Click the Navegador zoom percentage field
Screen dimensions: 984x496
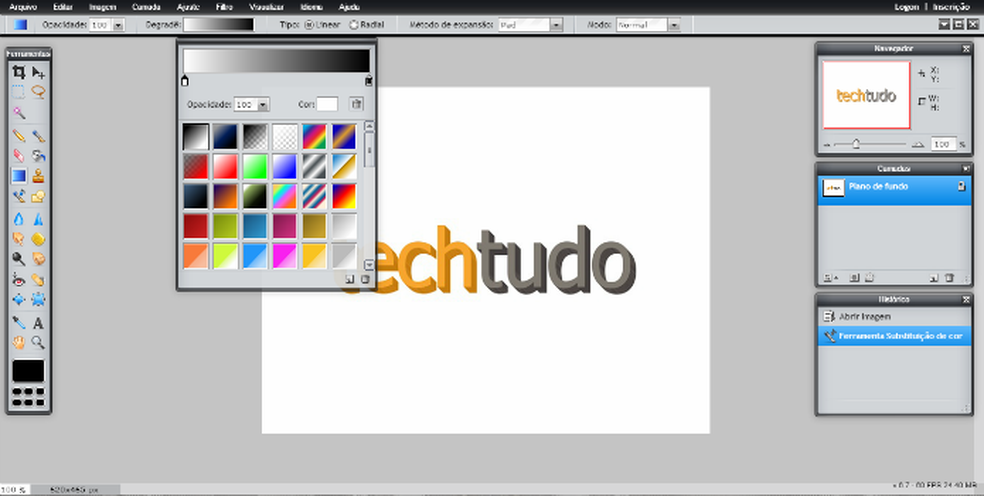[943, 144]
